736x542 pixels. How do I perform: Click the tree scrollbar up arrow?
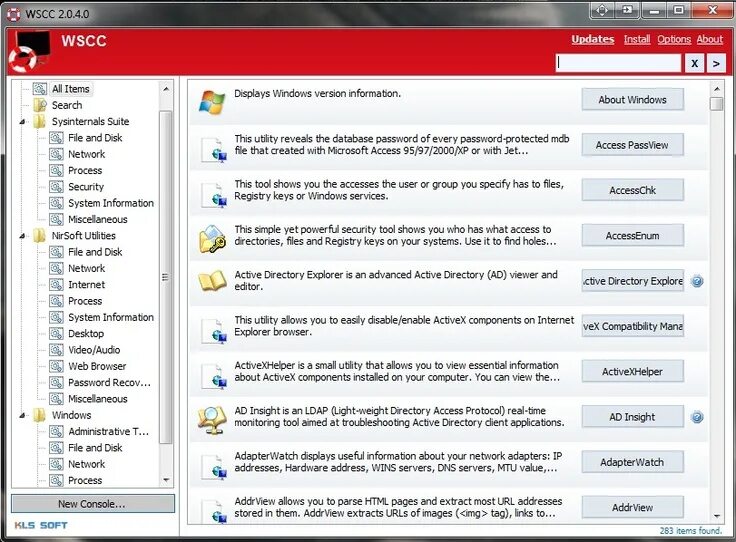166,88
